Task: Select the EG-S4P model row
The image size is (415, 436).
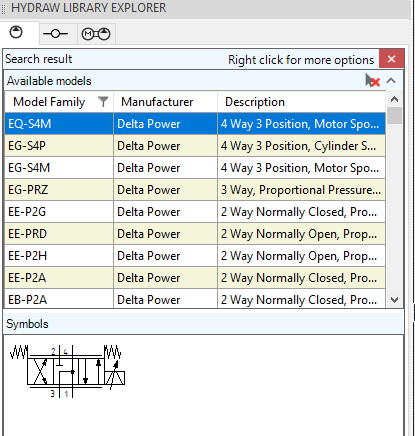Action: (195, 146)
